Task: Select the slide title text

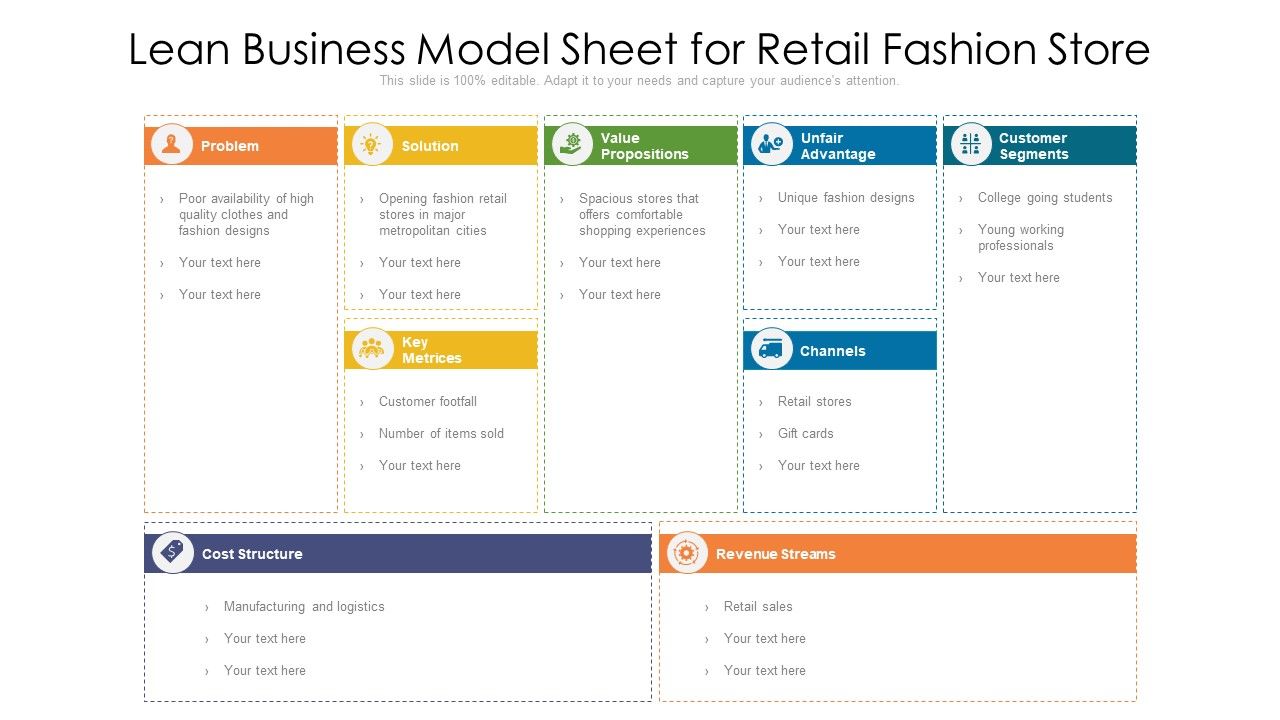Action: click(640, 48)
